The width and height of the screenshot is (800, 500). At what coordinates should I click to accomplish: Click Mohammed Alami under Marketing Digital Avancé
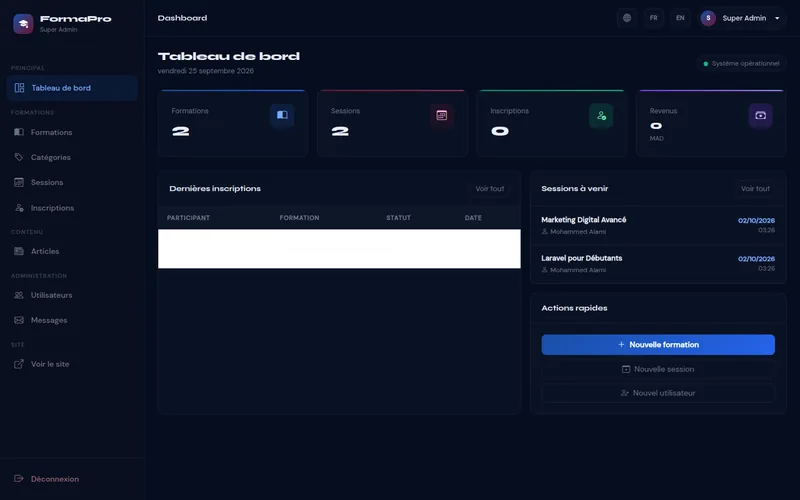point(578,232)
